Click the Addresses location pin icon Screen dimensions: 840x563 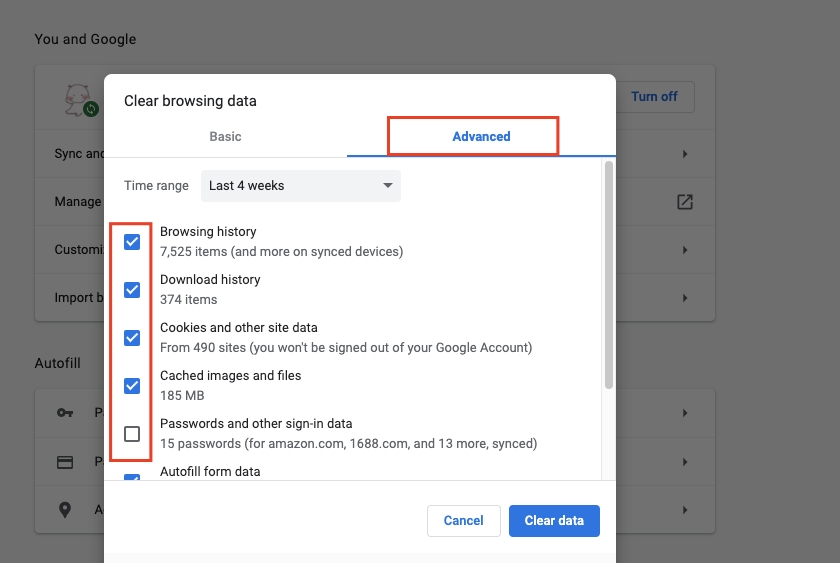(x=65, y=510)
